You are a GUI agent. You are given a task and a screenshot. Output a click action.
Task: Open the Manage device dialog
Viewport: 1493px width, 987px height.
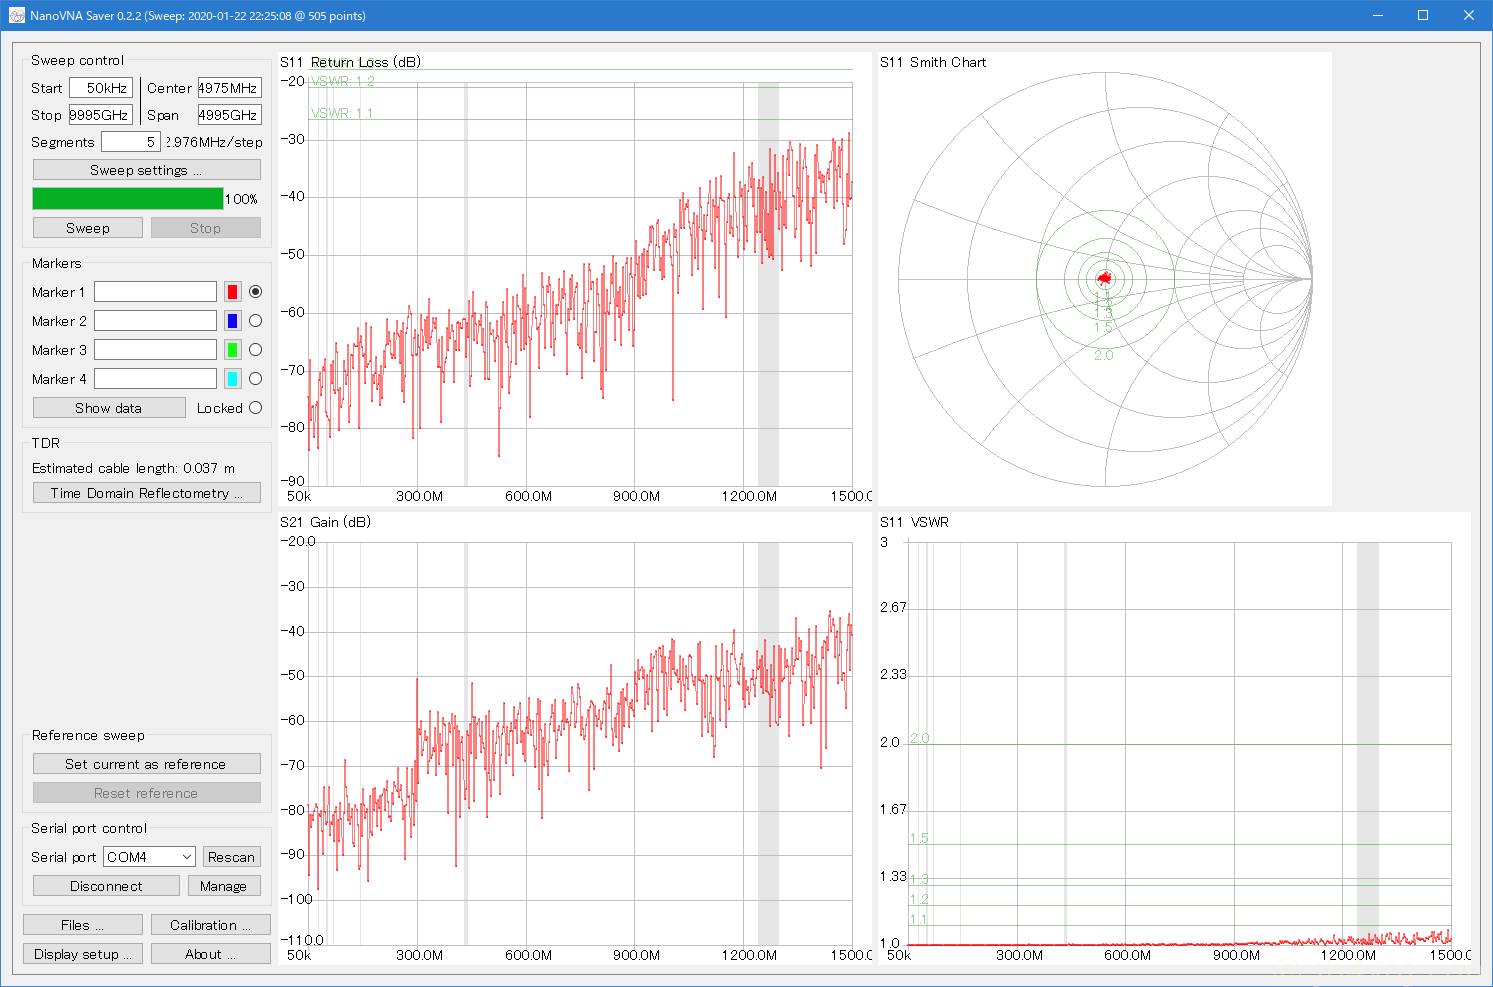[224, 886]
